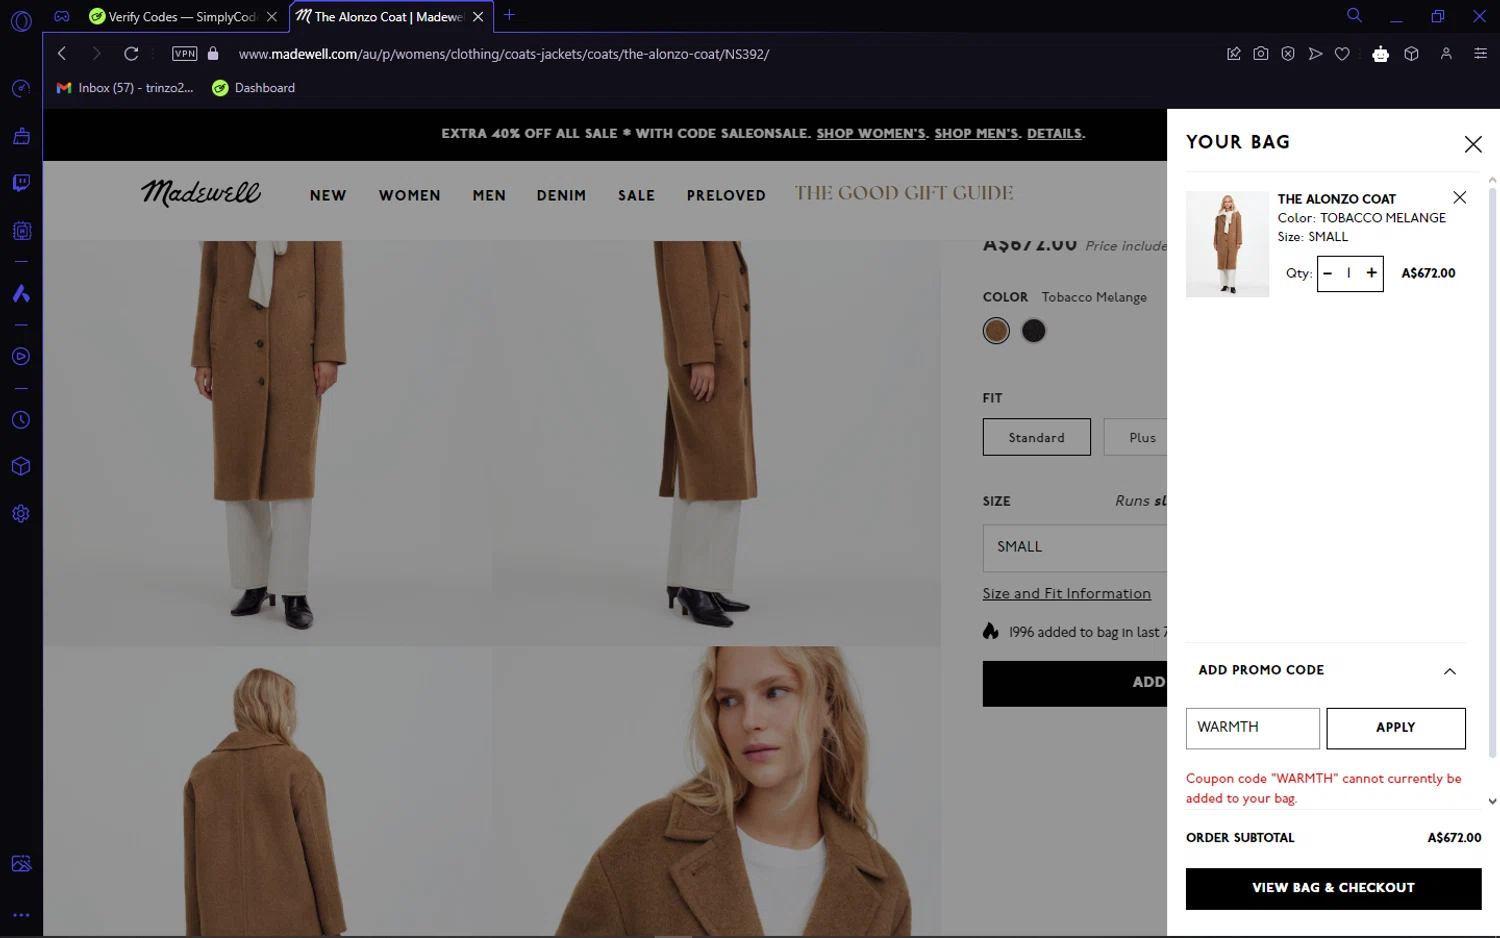Close The Alonzo Coat tab
Screen dimensions: 1500x938
478,17
